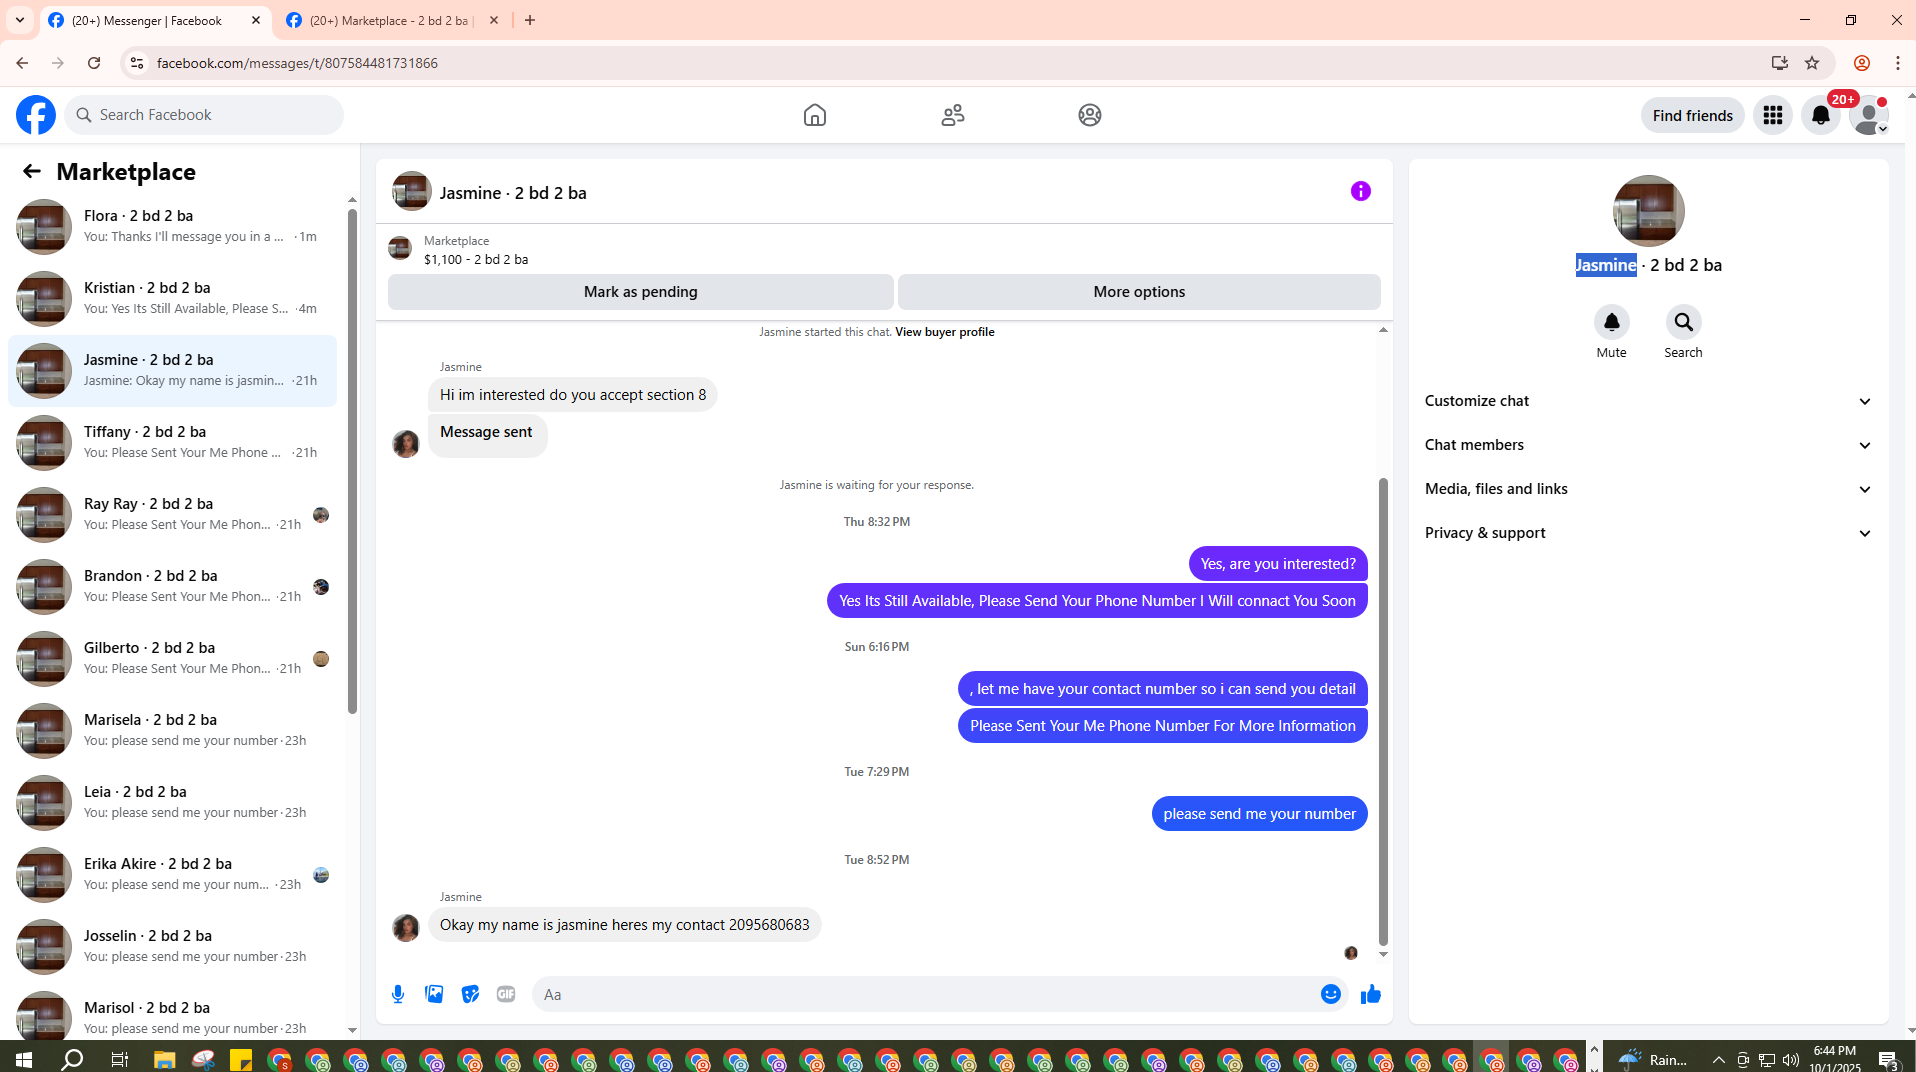Mute the Jasmine conversation

[1612, 322]
